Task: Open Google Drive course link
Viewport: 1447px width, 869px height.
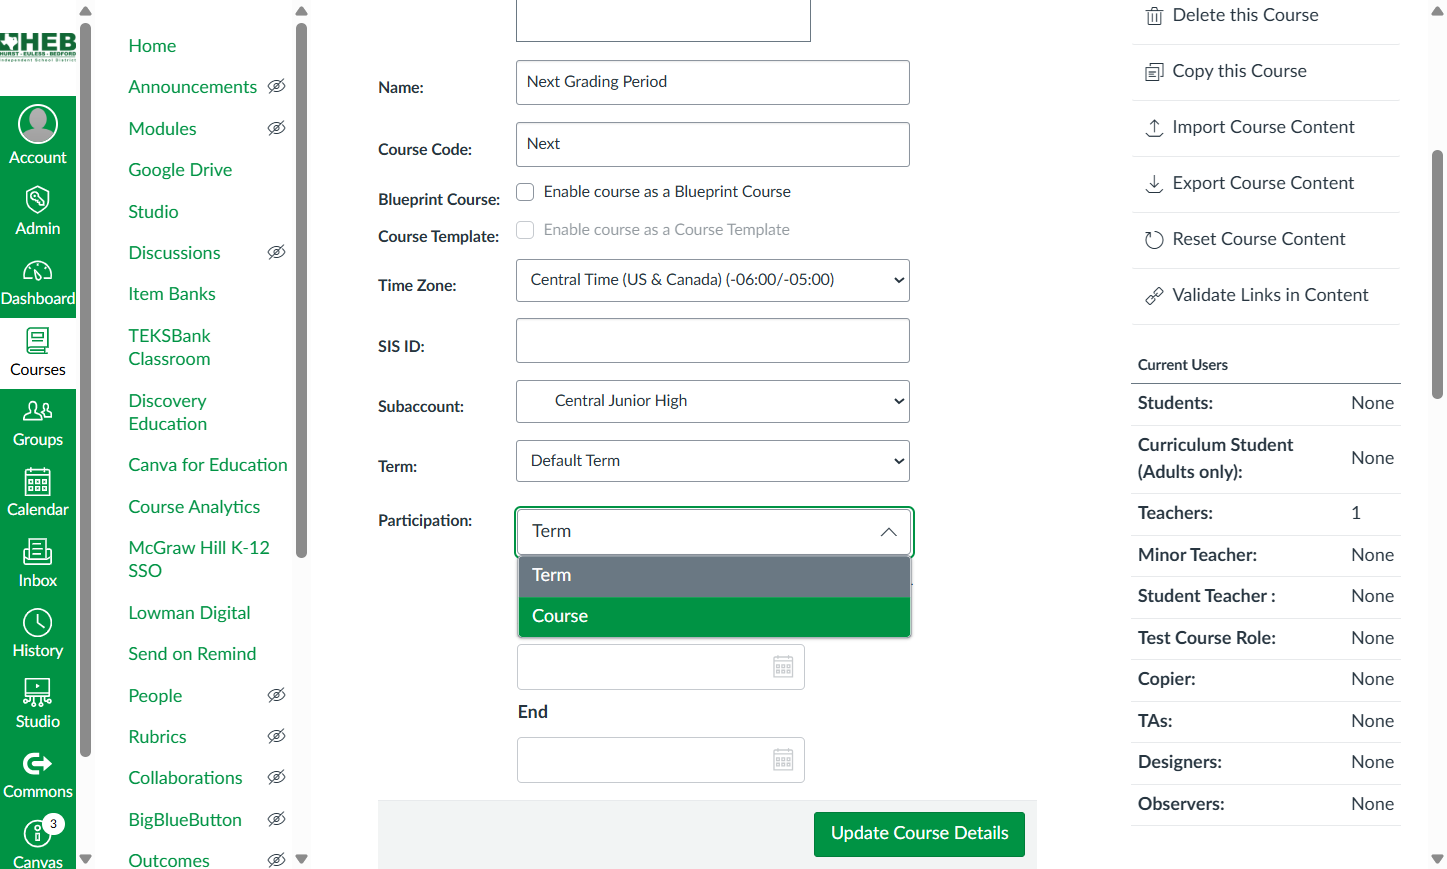Action: (180, 170)
